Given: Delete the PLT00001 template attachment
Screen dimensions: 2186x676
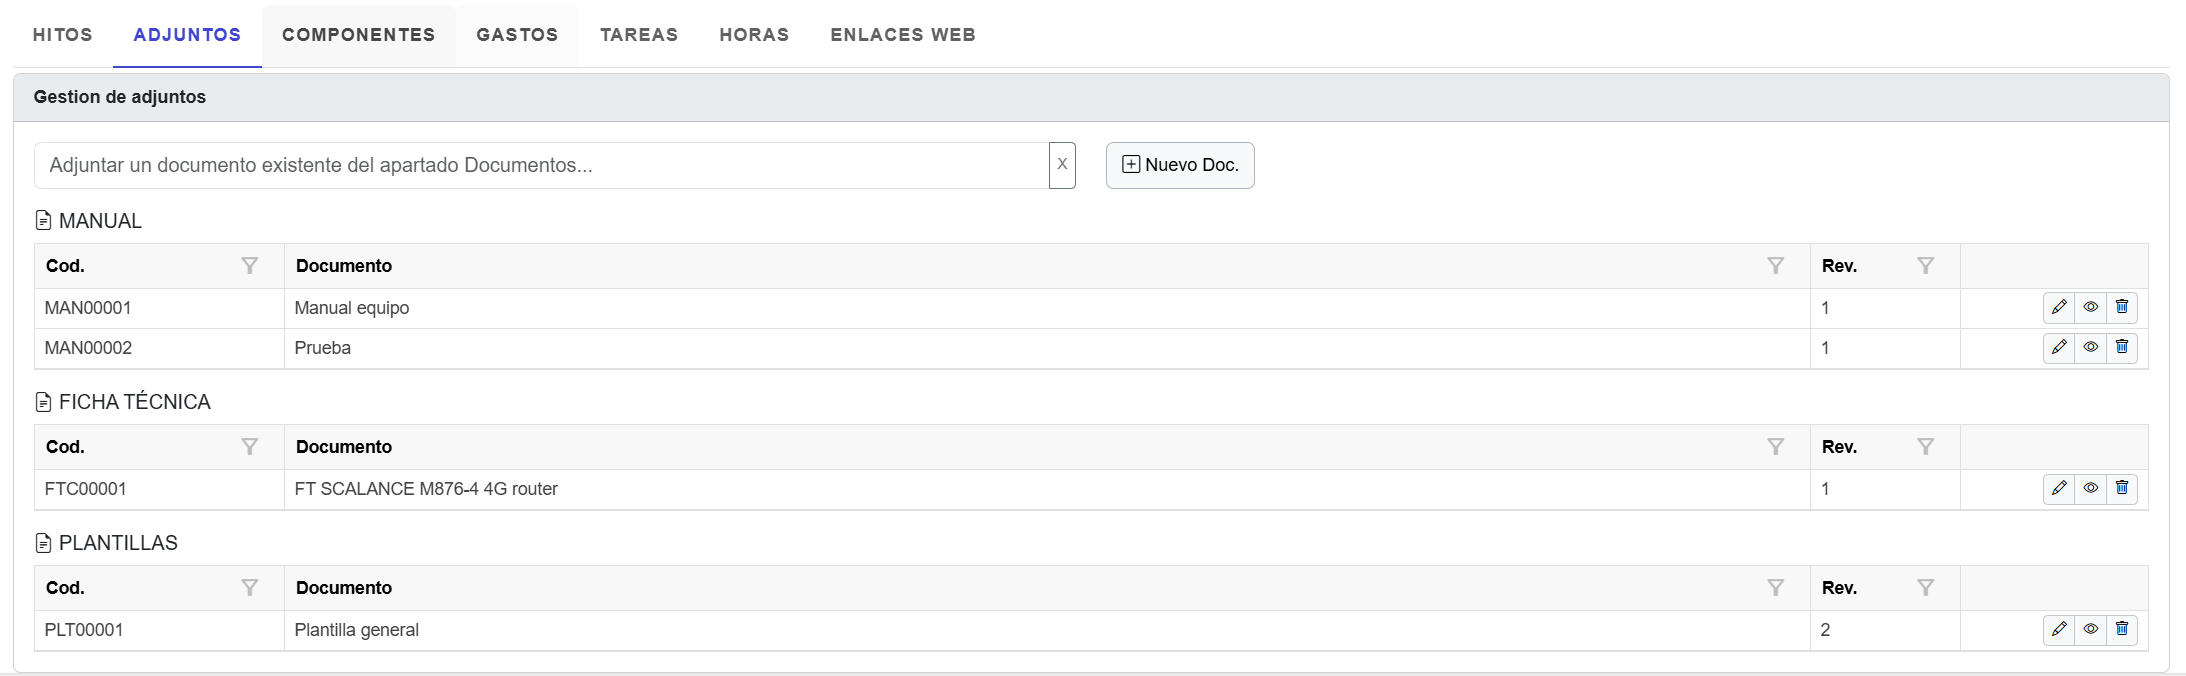Looking at the screenshot, I should point(2121,629).
